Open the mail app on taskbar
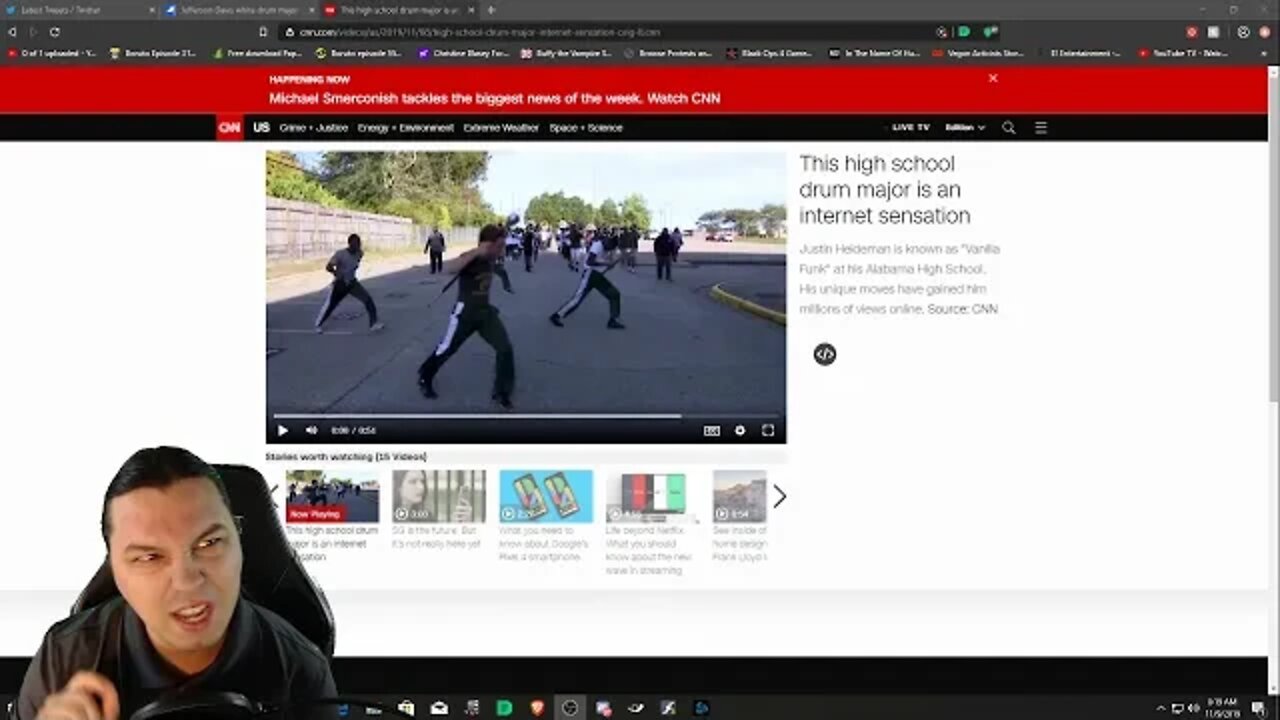The width and height of the screenshot is (1280, 720). coord(439,708)
